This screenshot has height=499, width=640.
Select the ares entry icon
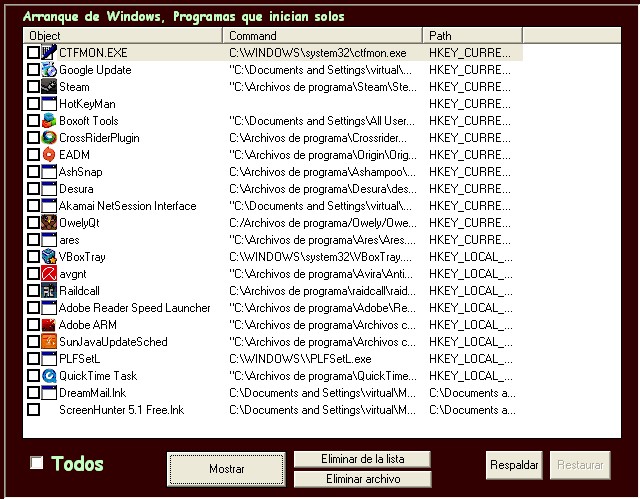click(x=49, y=240)
